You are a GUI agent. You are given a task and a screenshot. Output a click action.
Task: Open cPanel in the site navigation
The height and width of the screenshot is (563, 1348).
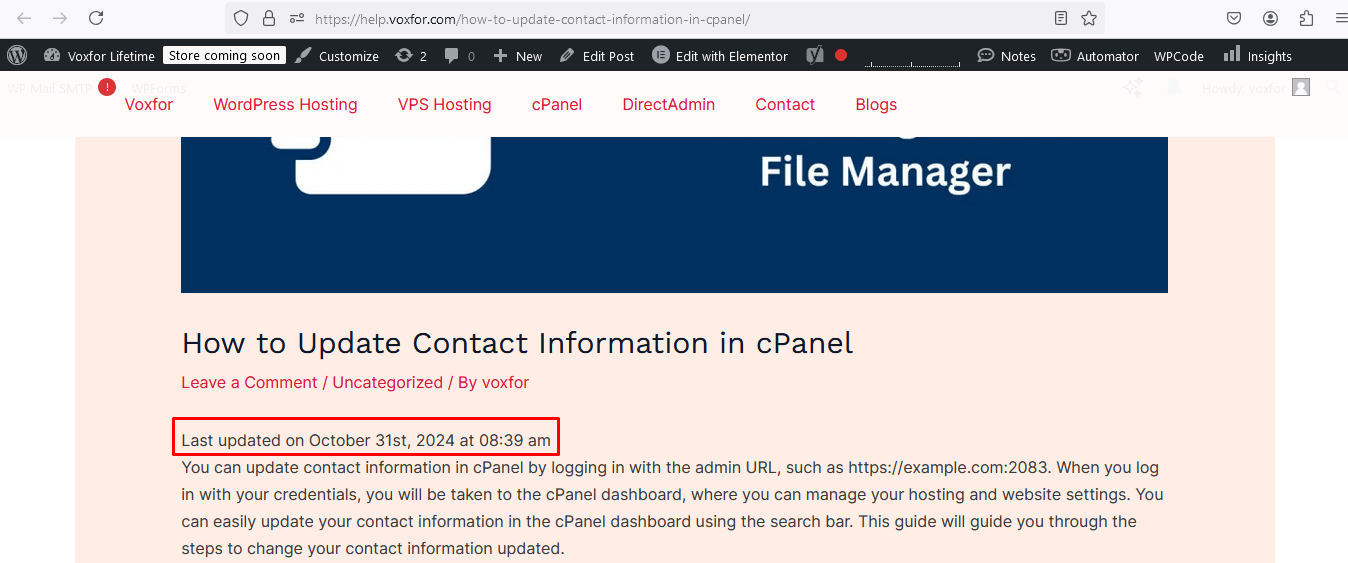557,104
